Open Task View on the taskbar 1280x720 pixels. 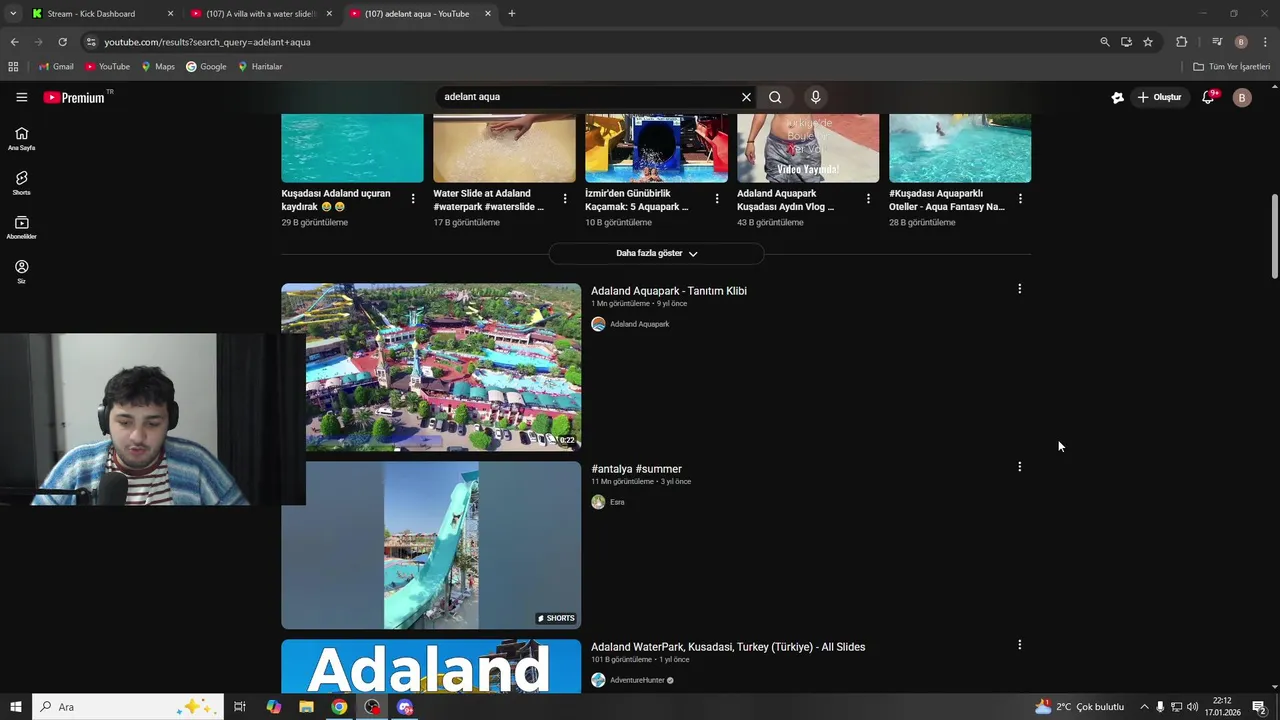(239, 707)
